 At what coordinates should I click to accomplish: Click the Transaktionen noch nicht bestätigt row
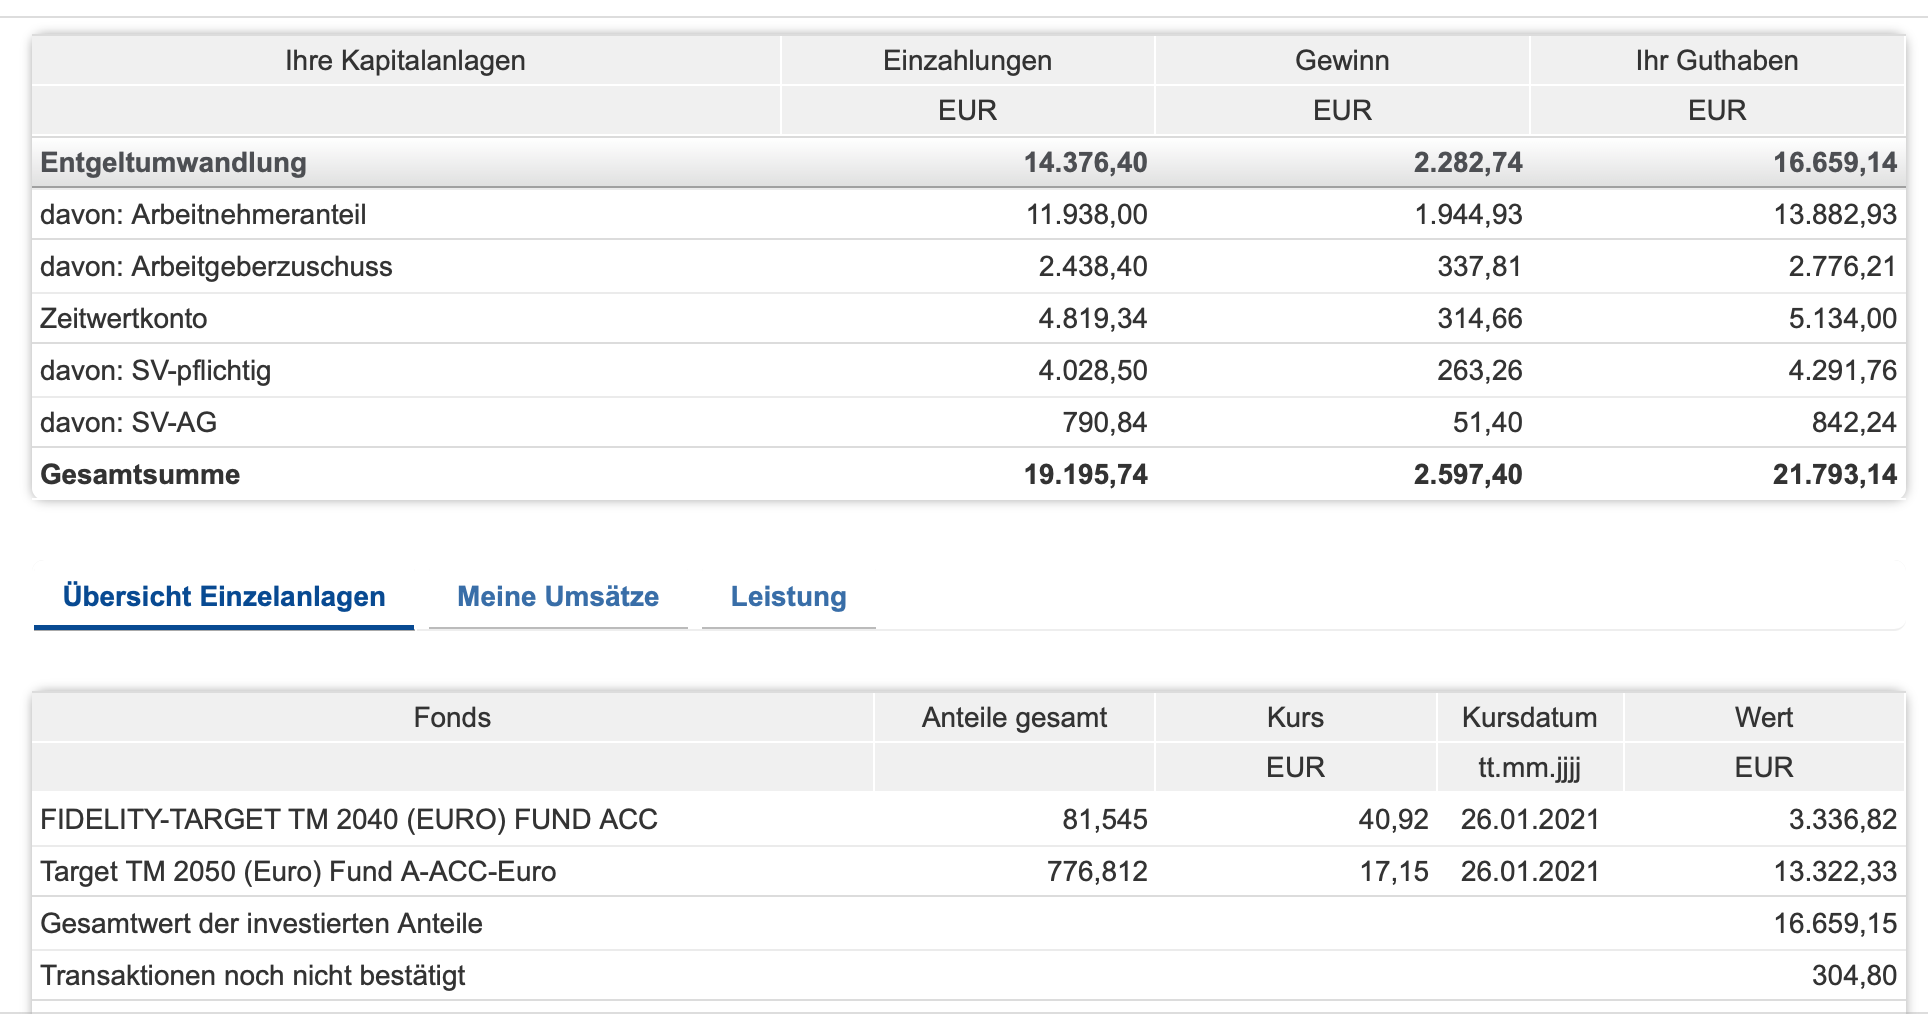pos(253,976)
